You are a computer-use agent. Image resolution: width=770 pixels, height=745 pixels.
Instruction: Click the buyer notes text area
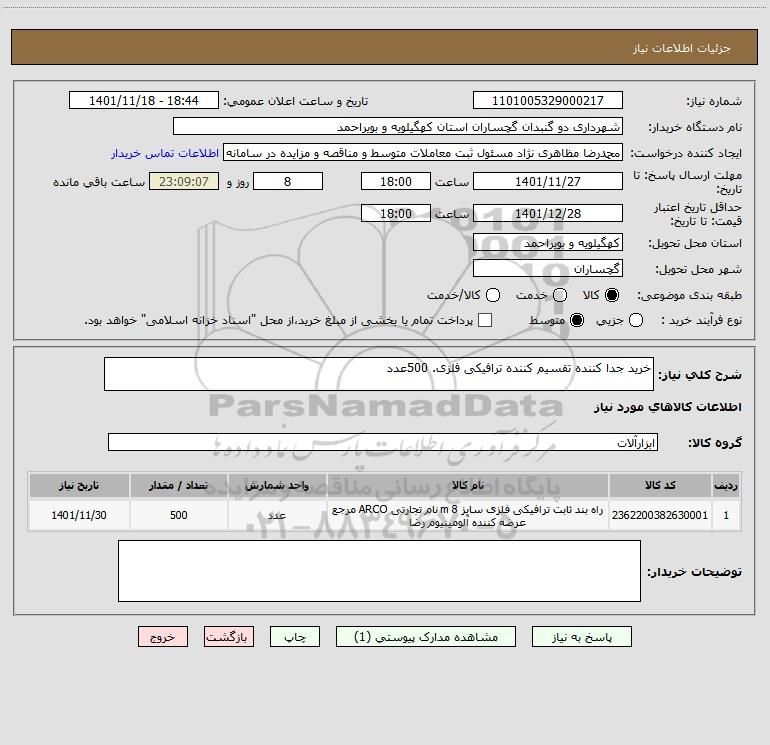click(379, 571)
